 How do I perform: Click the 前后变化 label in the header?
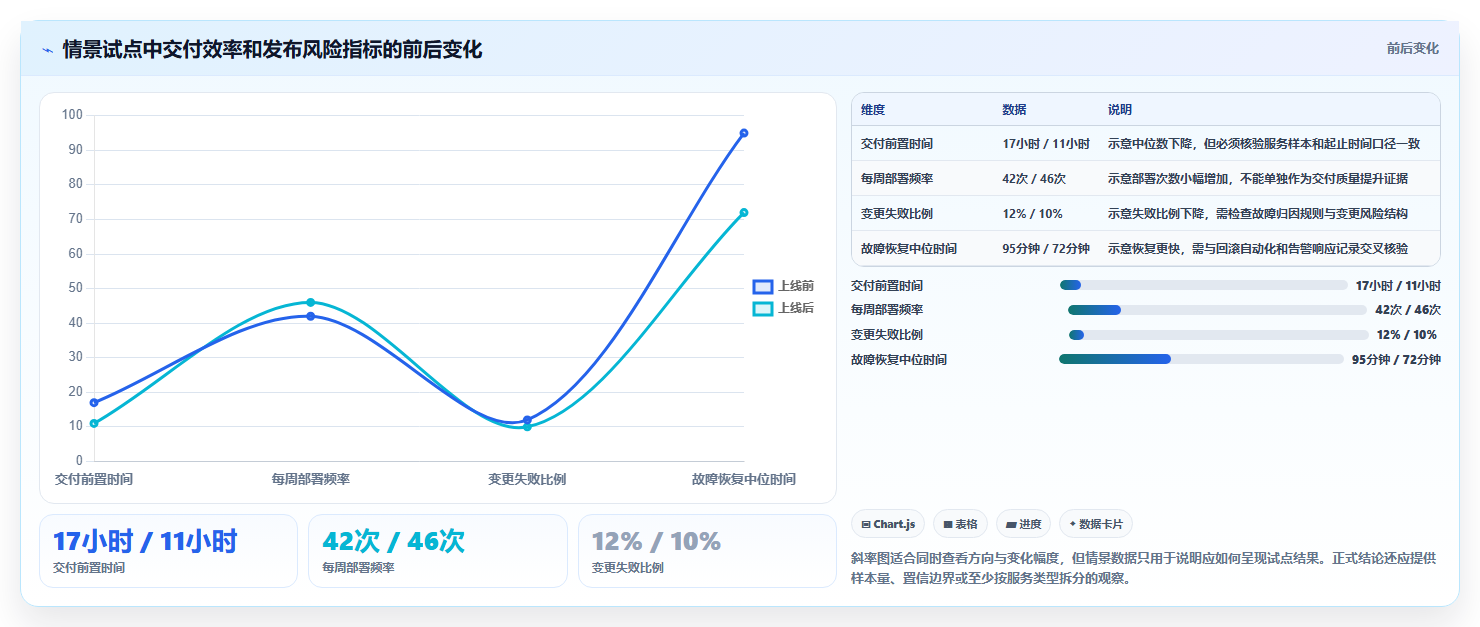(x=1412, y=48)
